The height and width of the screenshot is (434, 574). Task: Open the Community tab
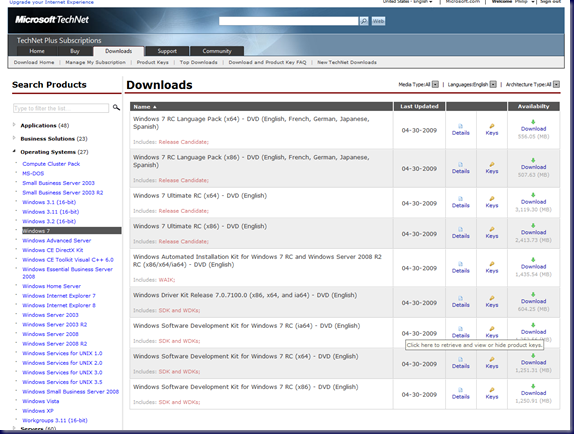click(217, 51)
